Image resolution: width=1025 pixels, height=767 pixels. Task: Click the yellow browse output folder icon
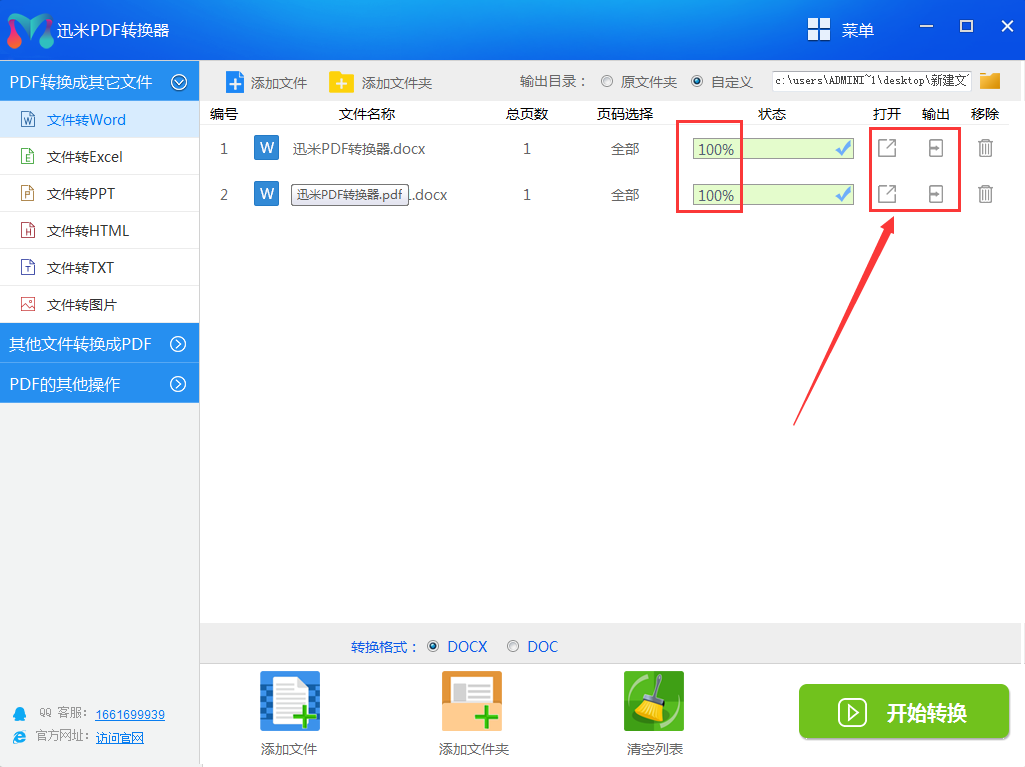990,81
